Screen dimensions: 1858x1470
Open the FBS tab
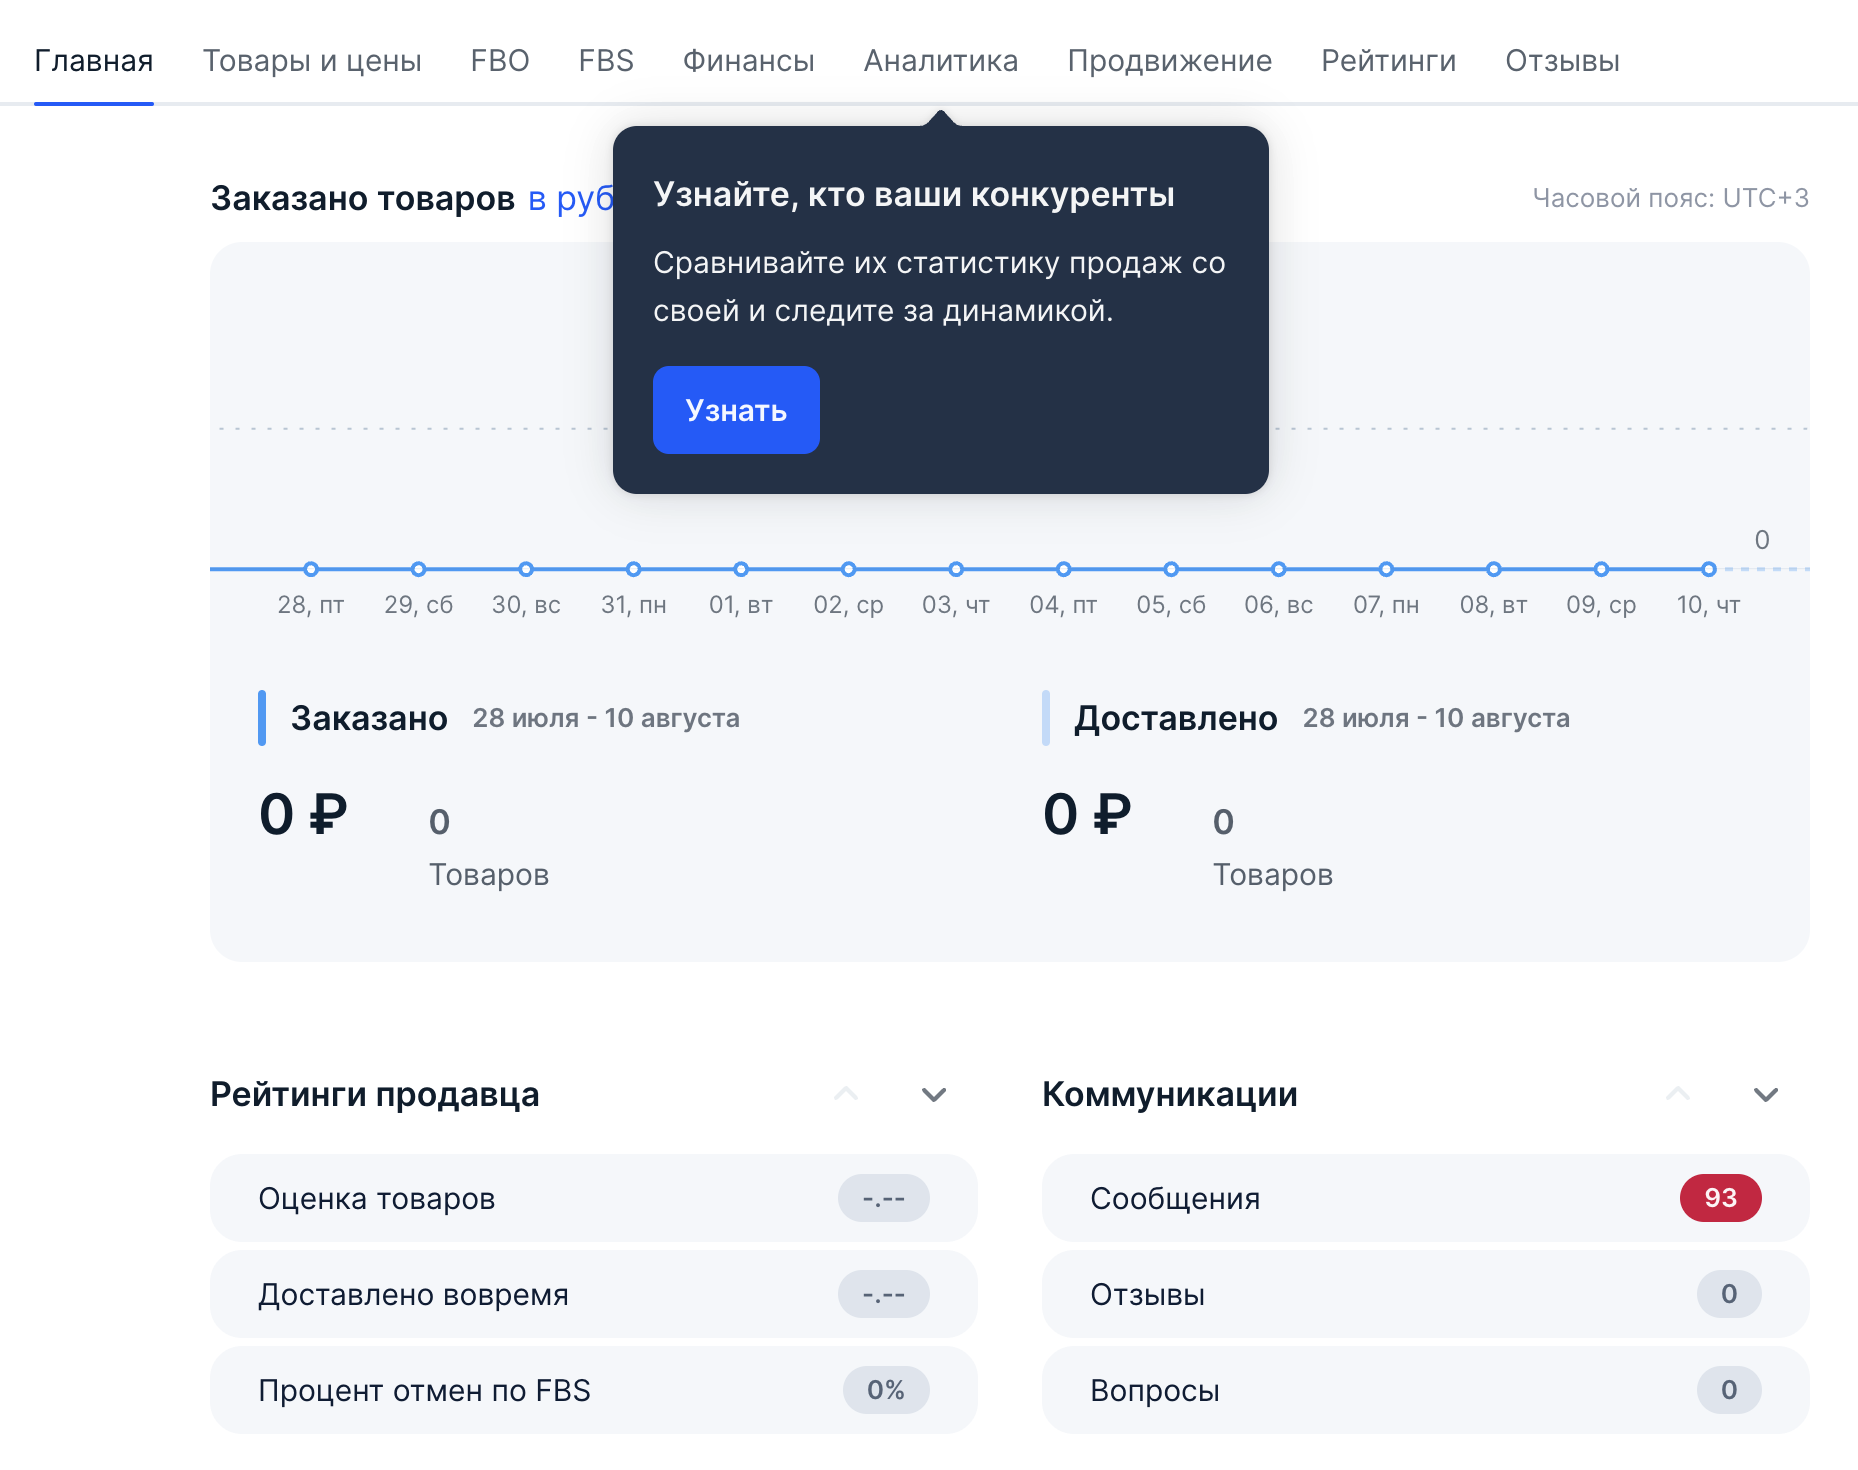(606, 61)
